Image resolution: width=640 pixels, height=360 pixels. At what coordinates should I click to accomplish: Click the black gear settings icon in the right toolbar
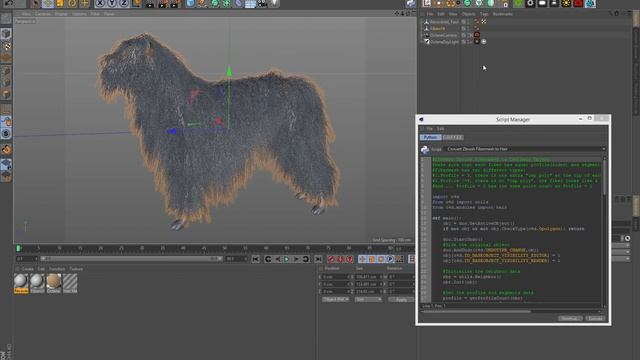tap(530, 4)
